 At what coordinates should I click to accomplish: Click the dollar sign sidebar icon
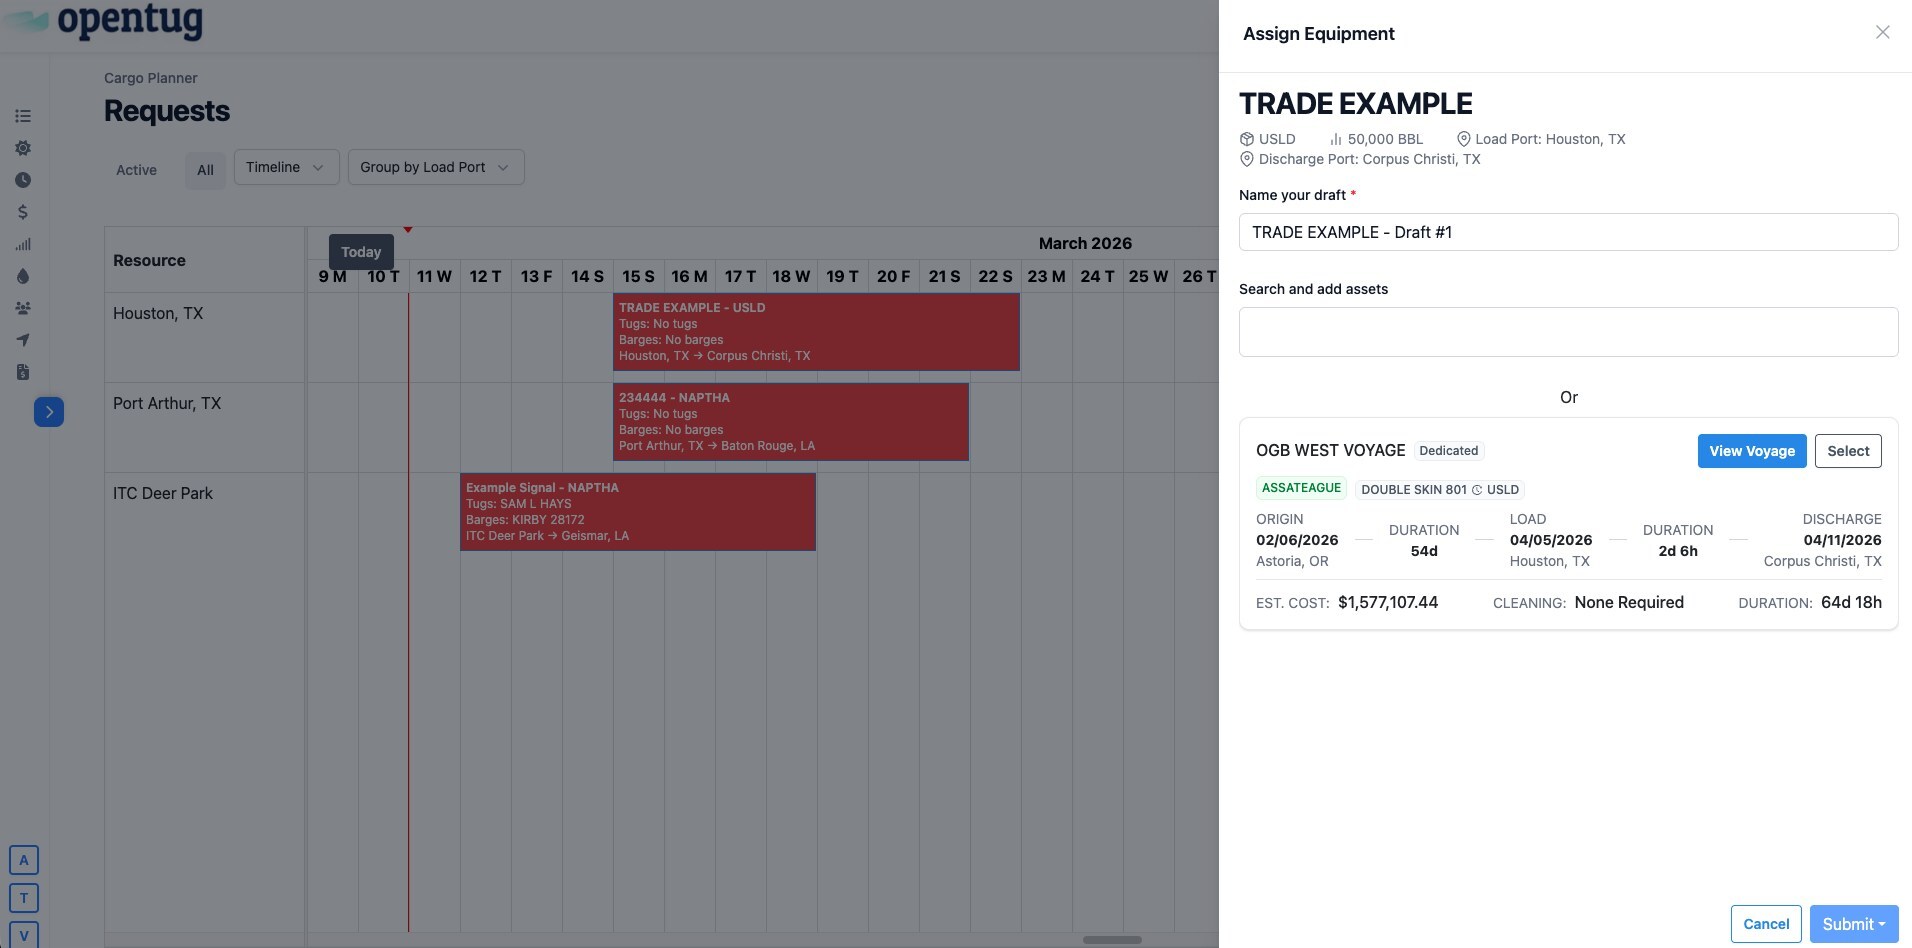pos(23,212)
